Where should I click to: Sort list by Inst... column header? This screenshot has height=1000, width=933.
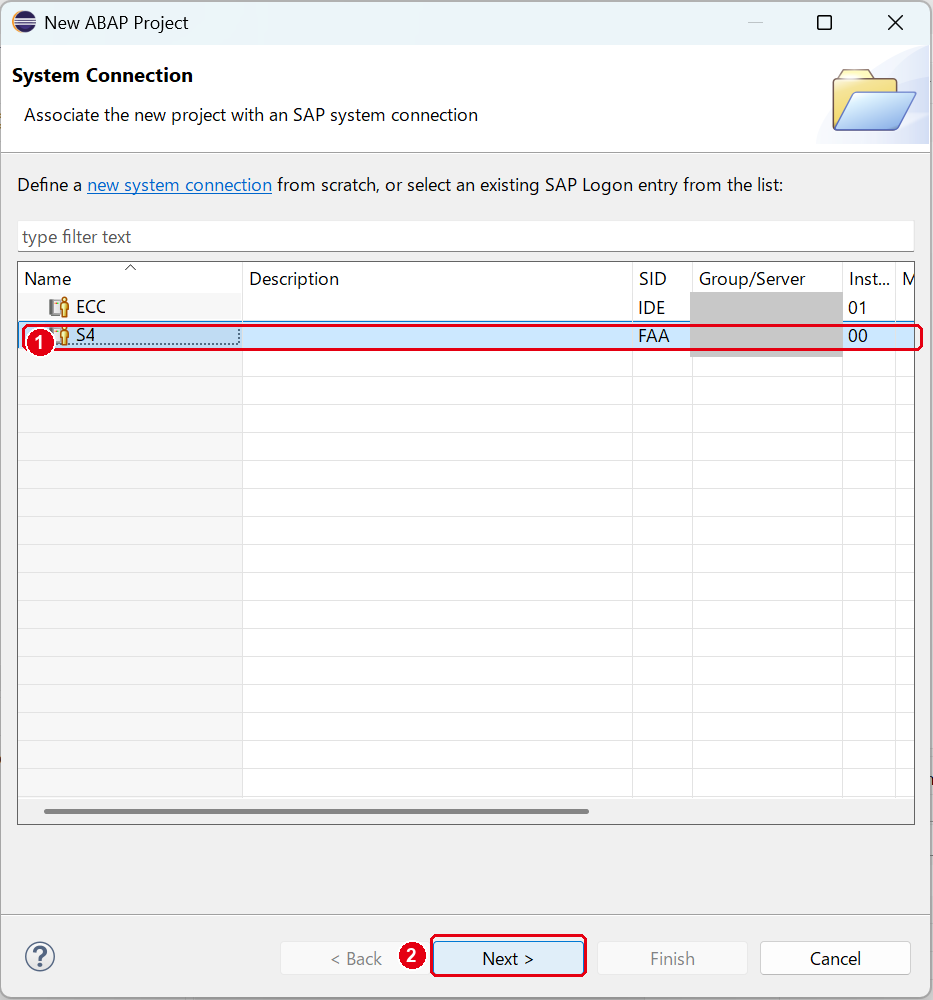869,279
